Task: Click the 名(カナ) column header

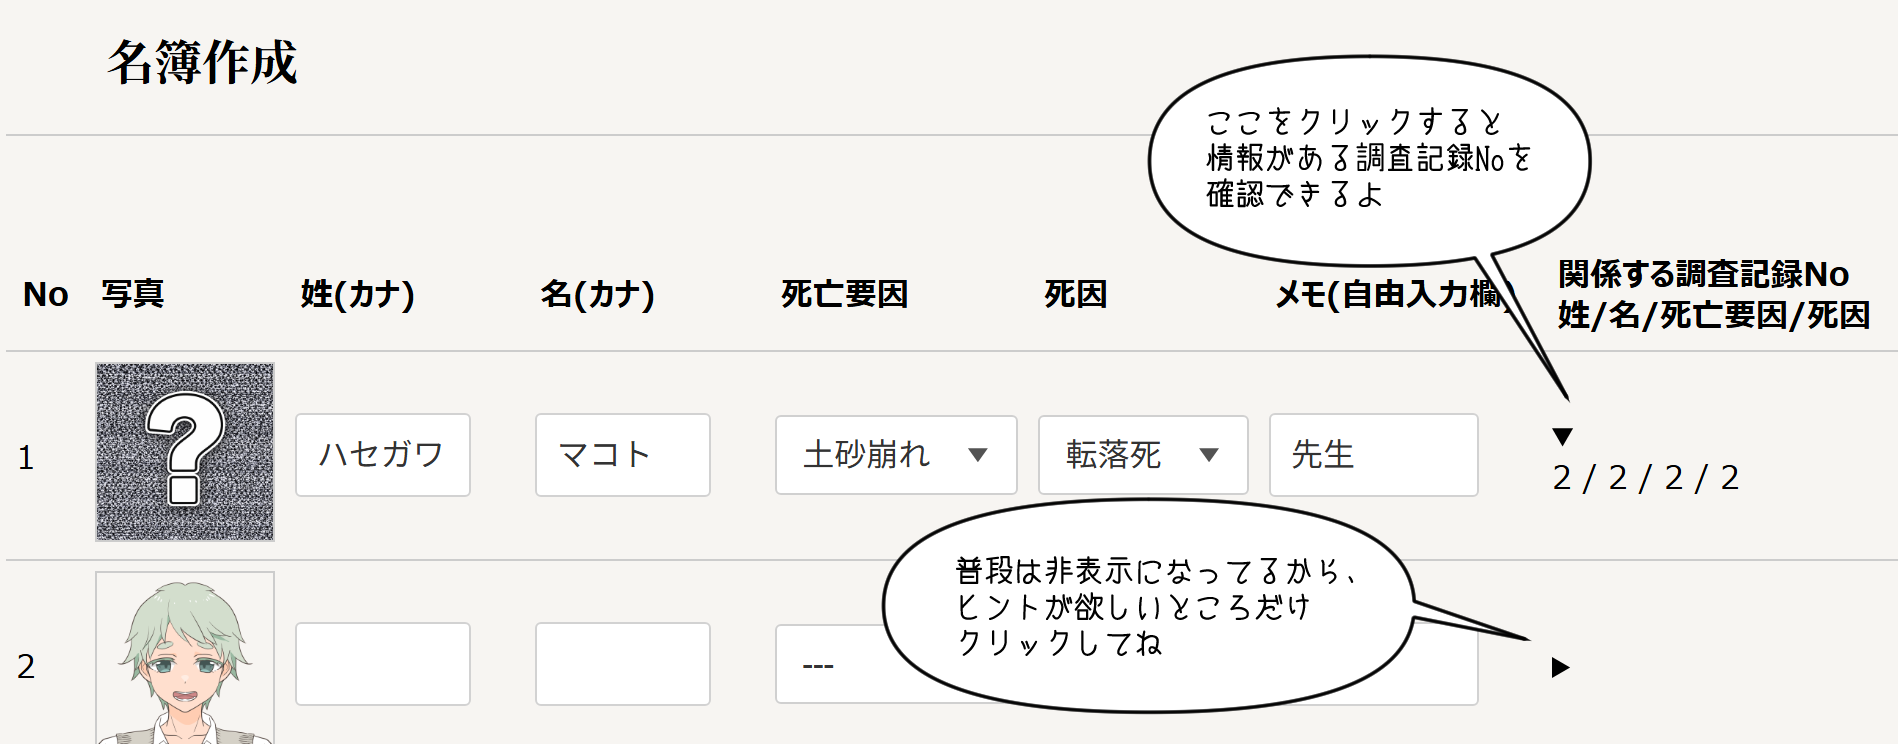Action: (597, 294)
